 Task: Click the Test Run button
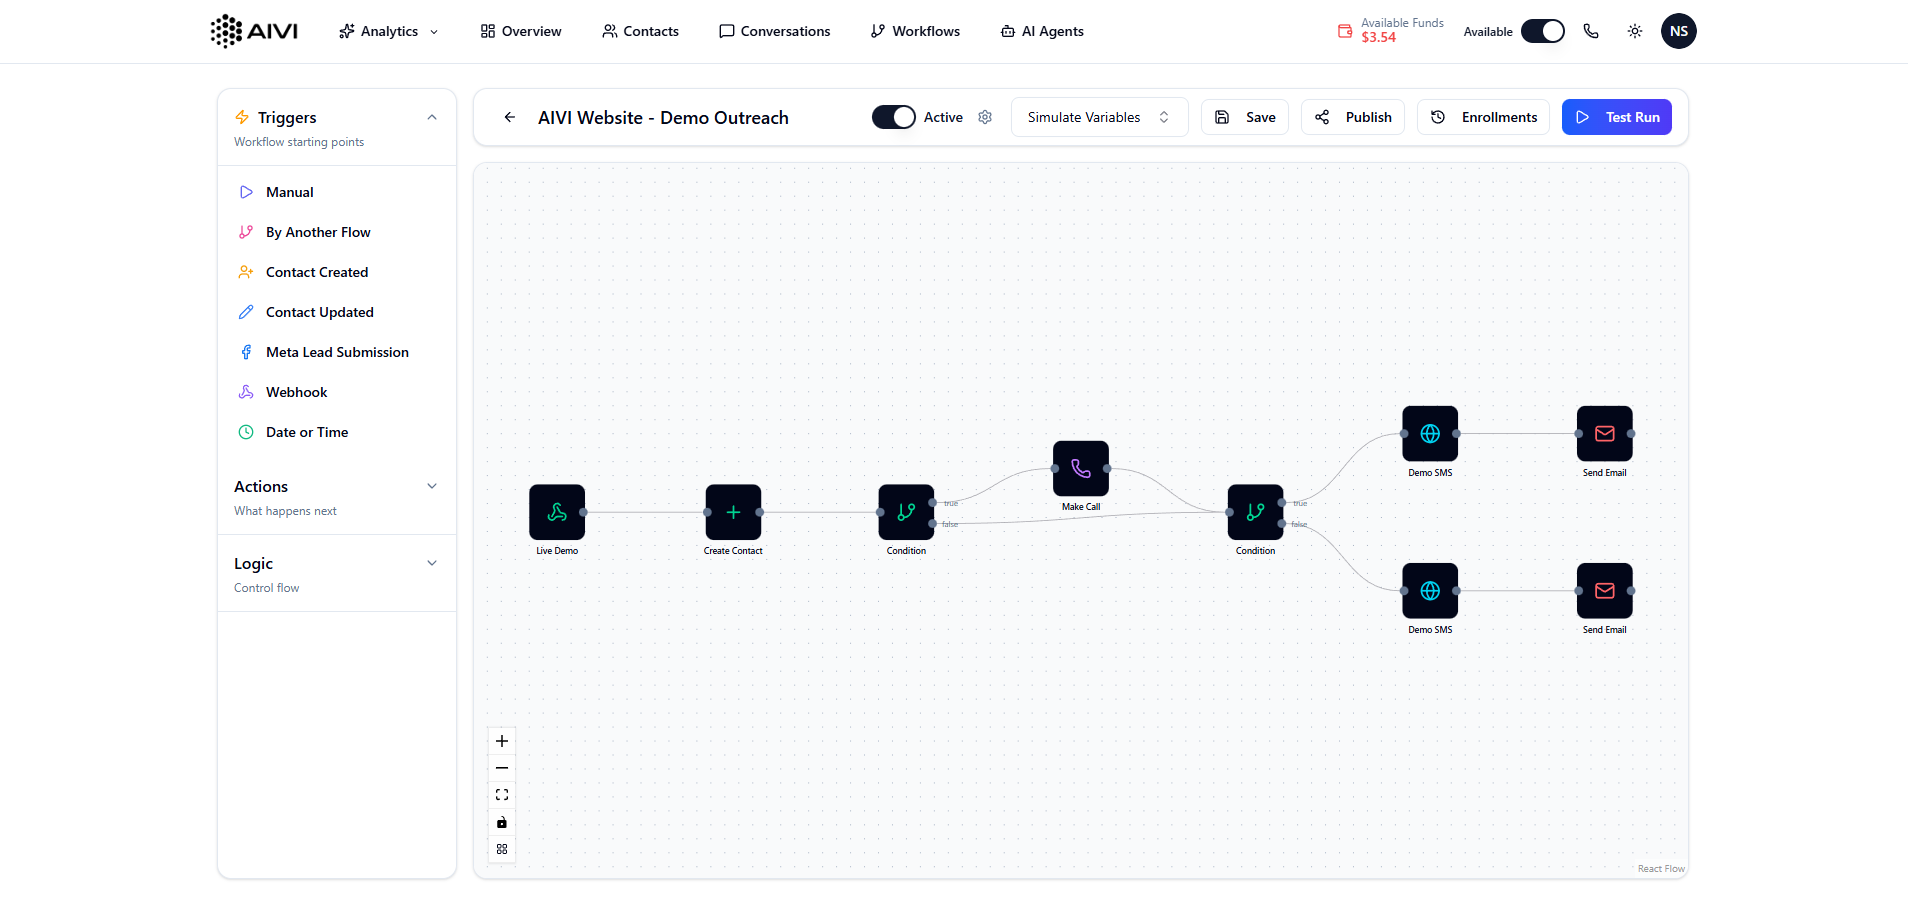(x=1616, y=117)
